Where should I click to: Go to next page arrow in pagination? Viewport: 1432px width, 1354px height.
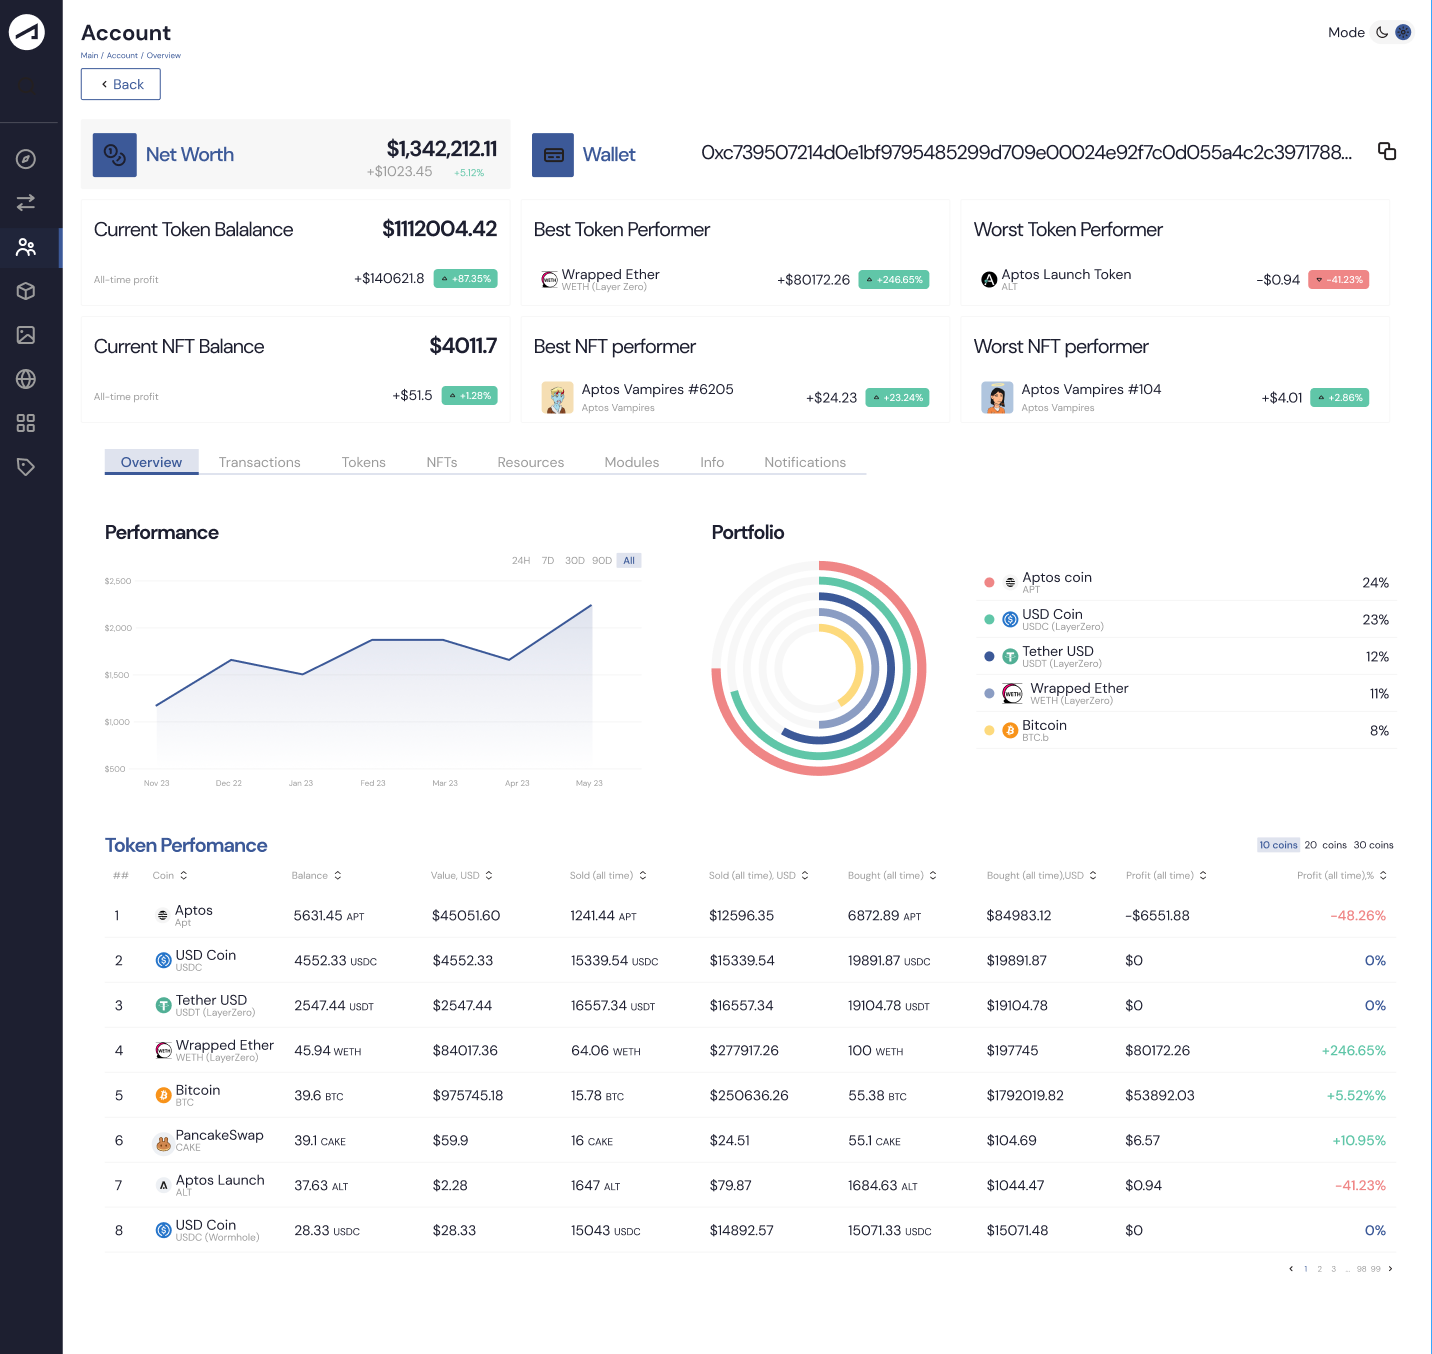point(1390,1269)
